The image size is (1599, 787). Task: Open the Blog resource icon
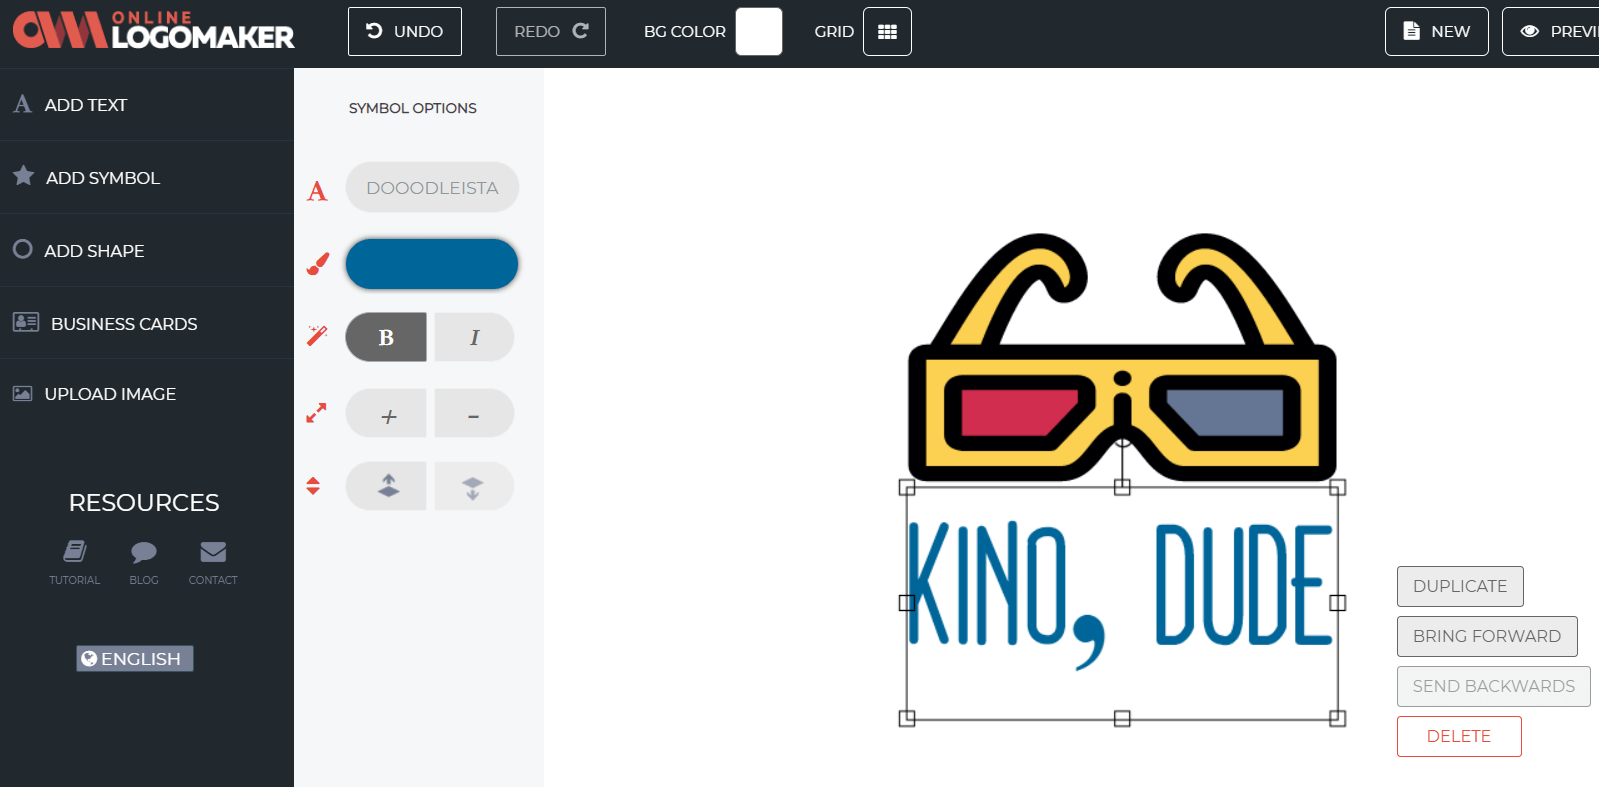point(144,552)
